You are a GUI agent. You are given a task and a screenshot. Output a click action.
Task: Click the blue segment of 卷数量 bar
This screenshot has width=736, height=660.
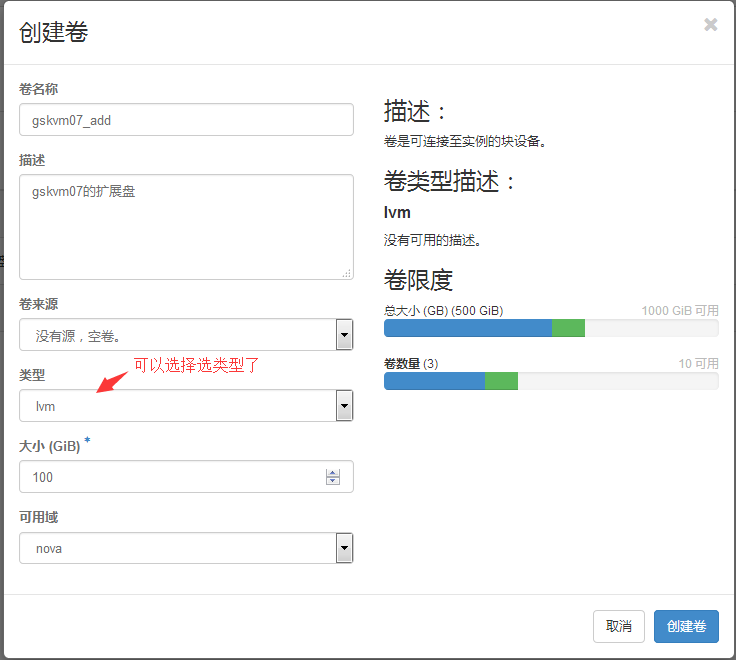click(434, 380)
